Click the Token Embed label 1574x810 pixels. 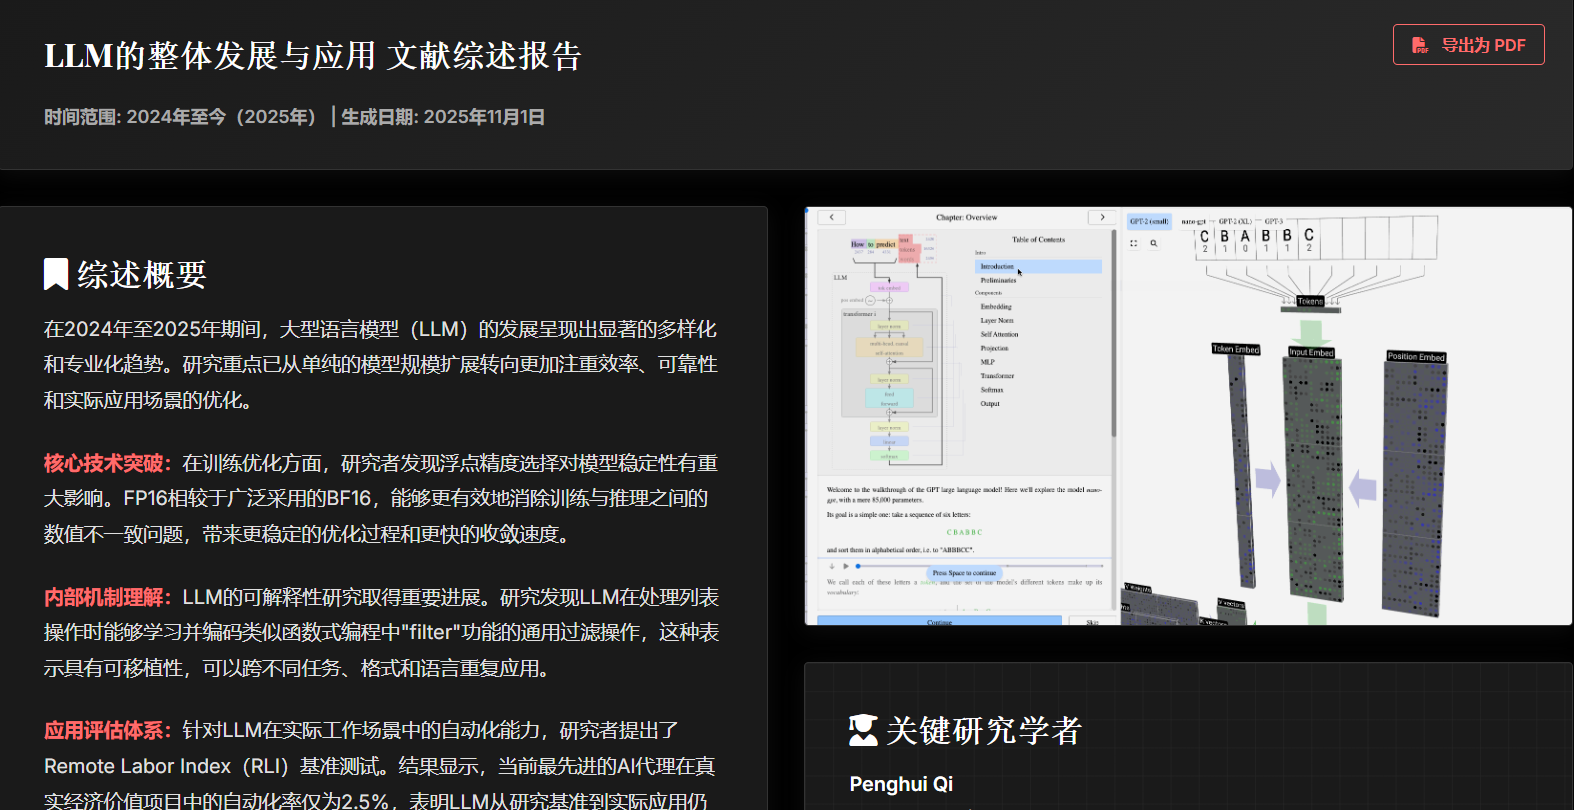[1236, 349]
